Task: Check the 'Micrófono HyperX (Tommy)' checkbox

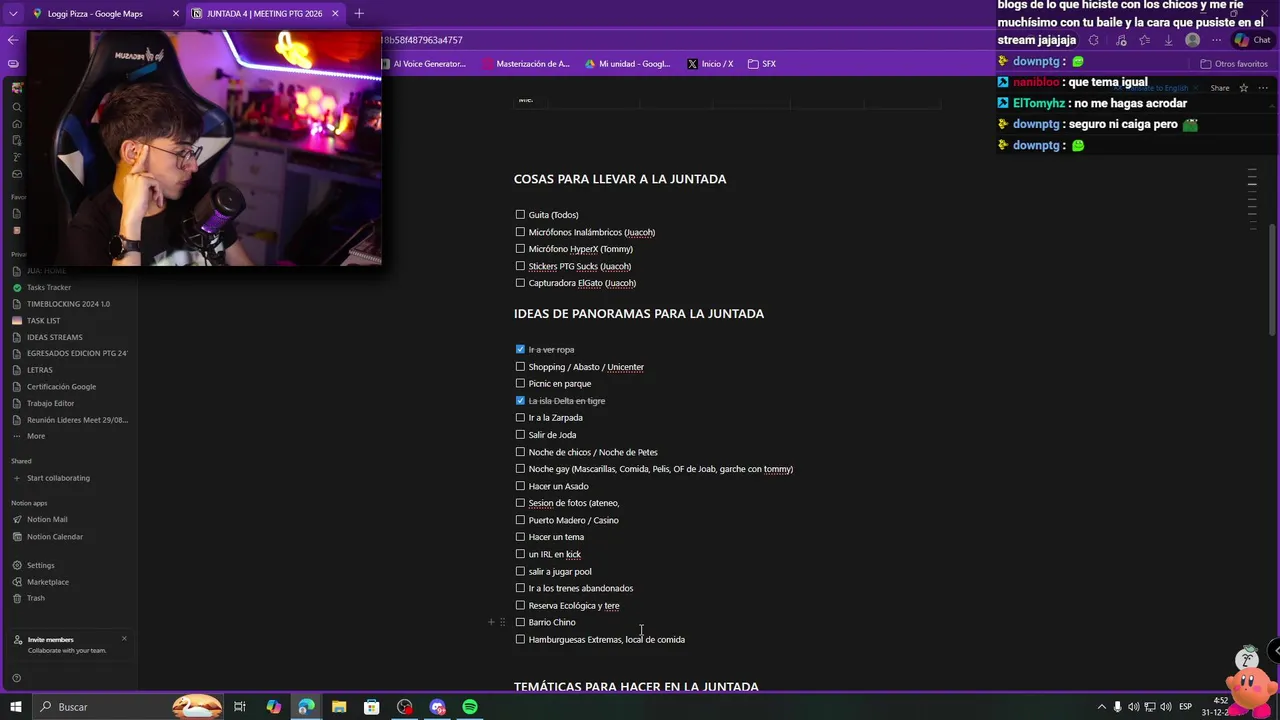Action: click(520, 249)
